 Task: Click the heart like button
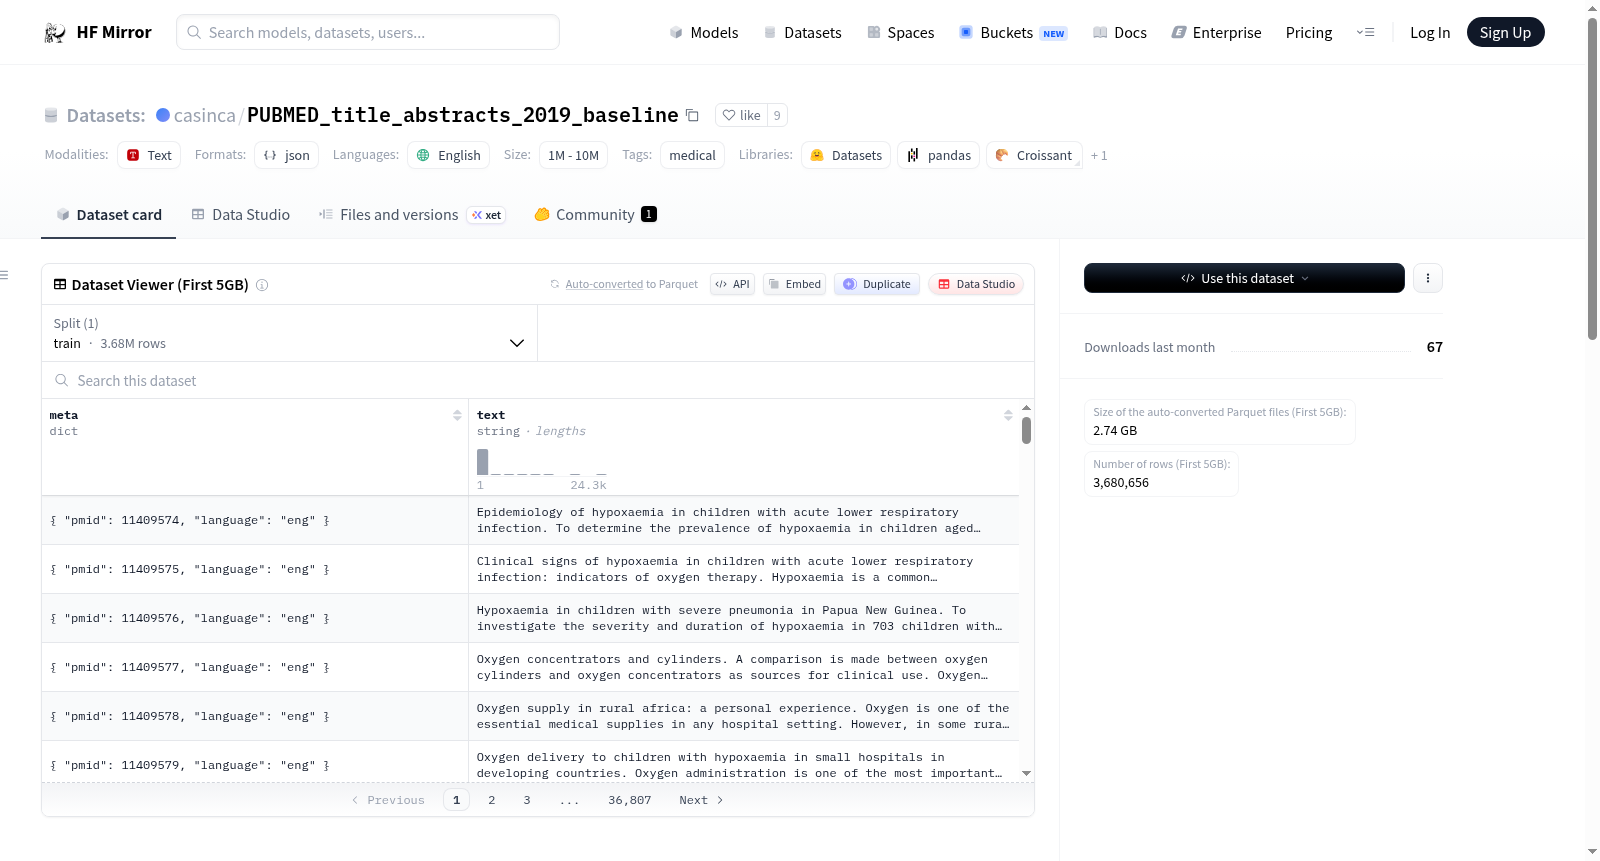coord(742,115)
